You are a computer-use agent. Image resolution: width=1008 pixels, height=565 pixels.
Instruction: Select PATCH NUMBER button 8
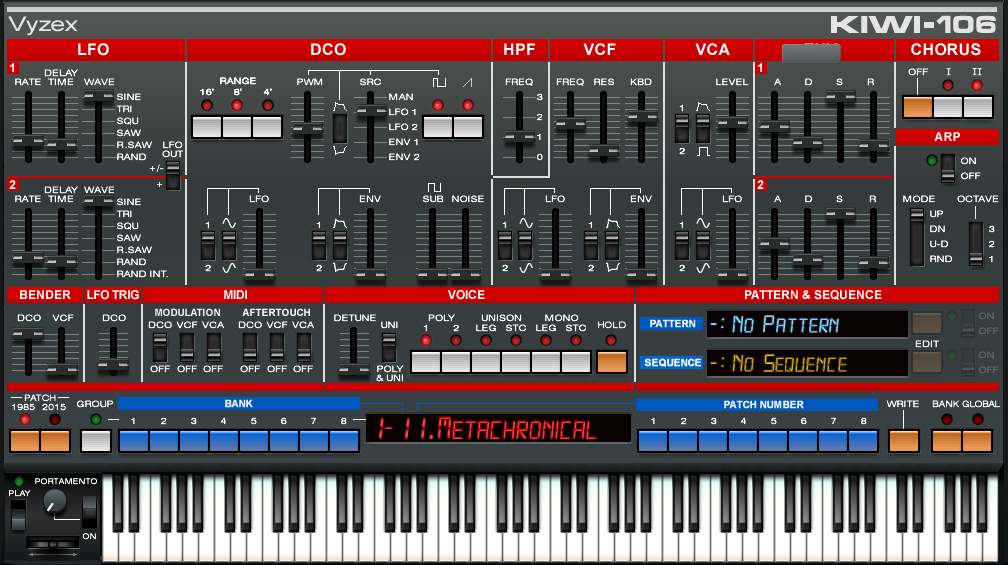tap(863, 441)
